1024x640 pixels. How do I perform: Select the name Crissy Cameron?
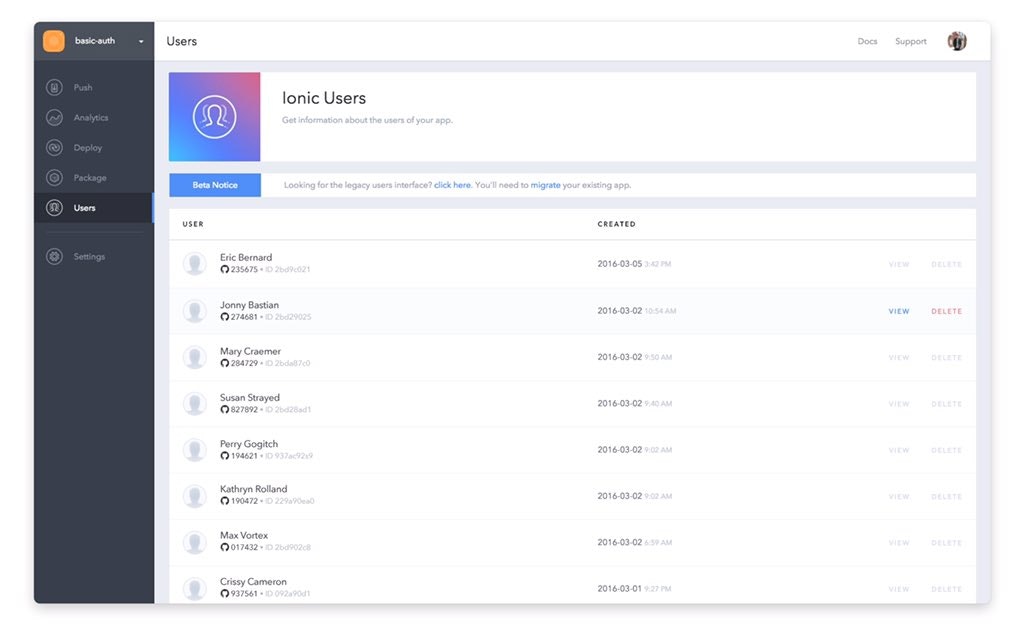[253, 582]
